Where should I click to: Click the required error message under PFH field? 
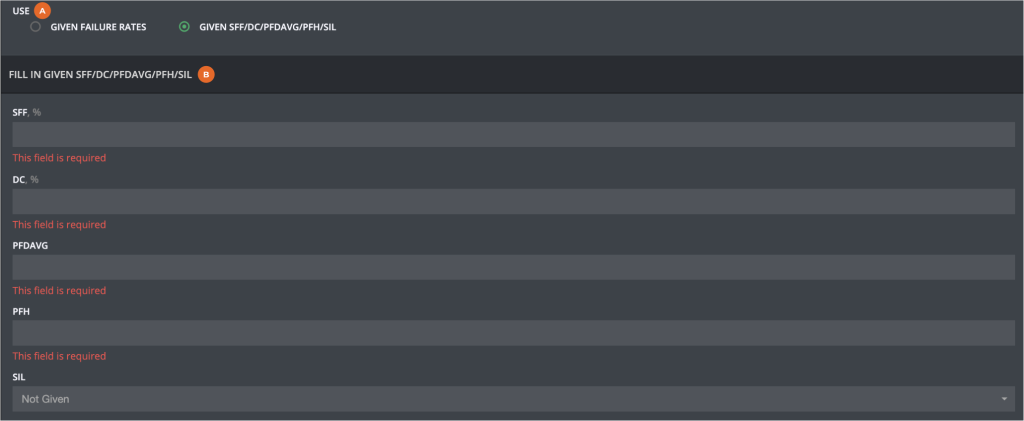(x=59, y=356)
